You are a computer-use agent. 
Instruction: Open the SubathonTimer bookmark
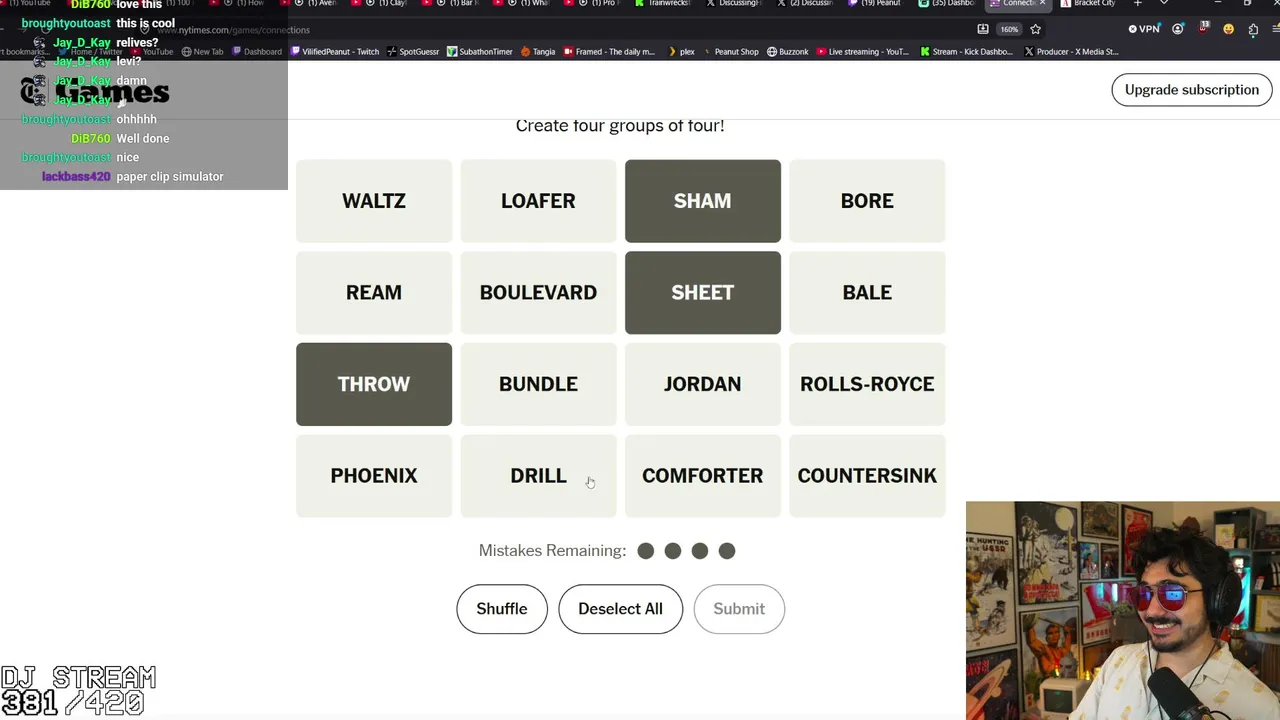[479, 52]
